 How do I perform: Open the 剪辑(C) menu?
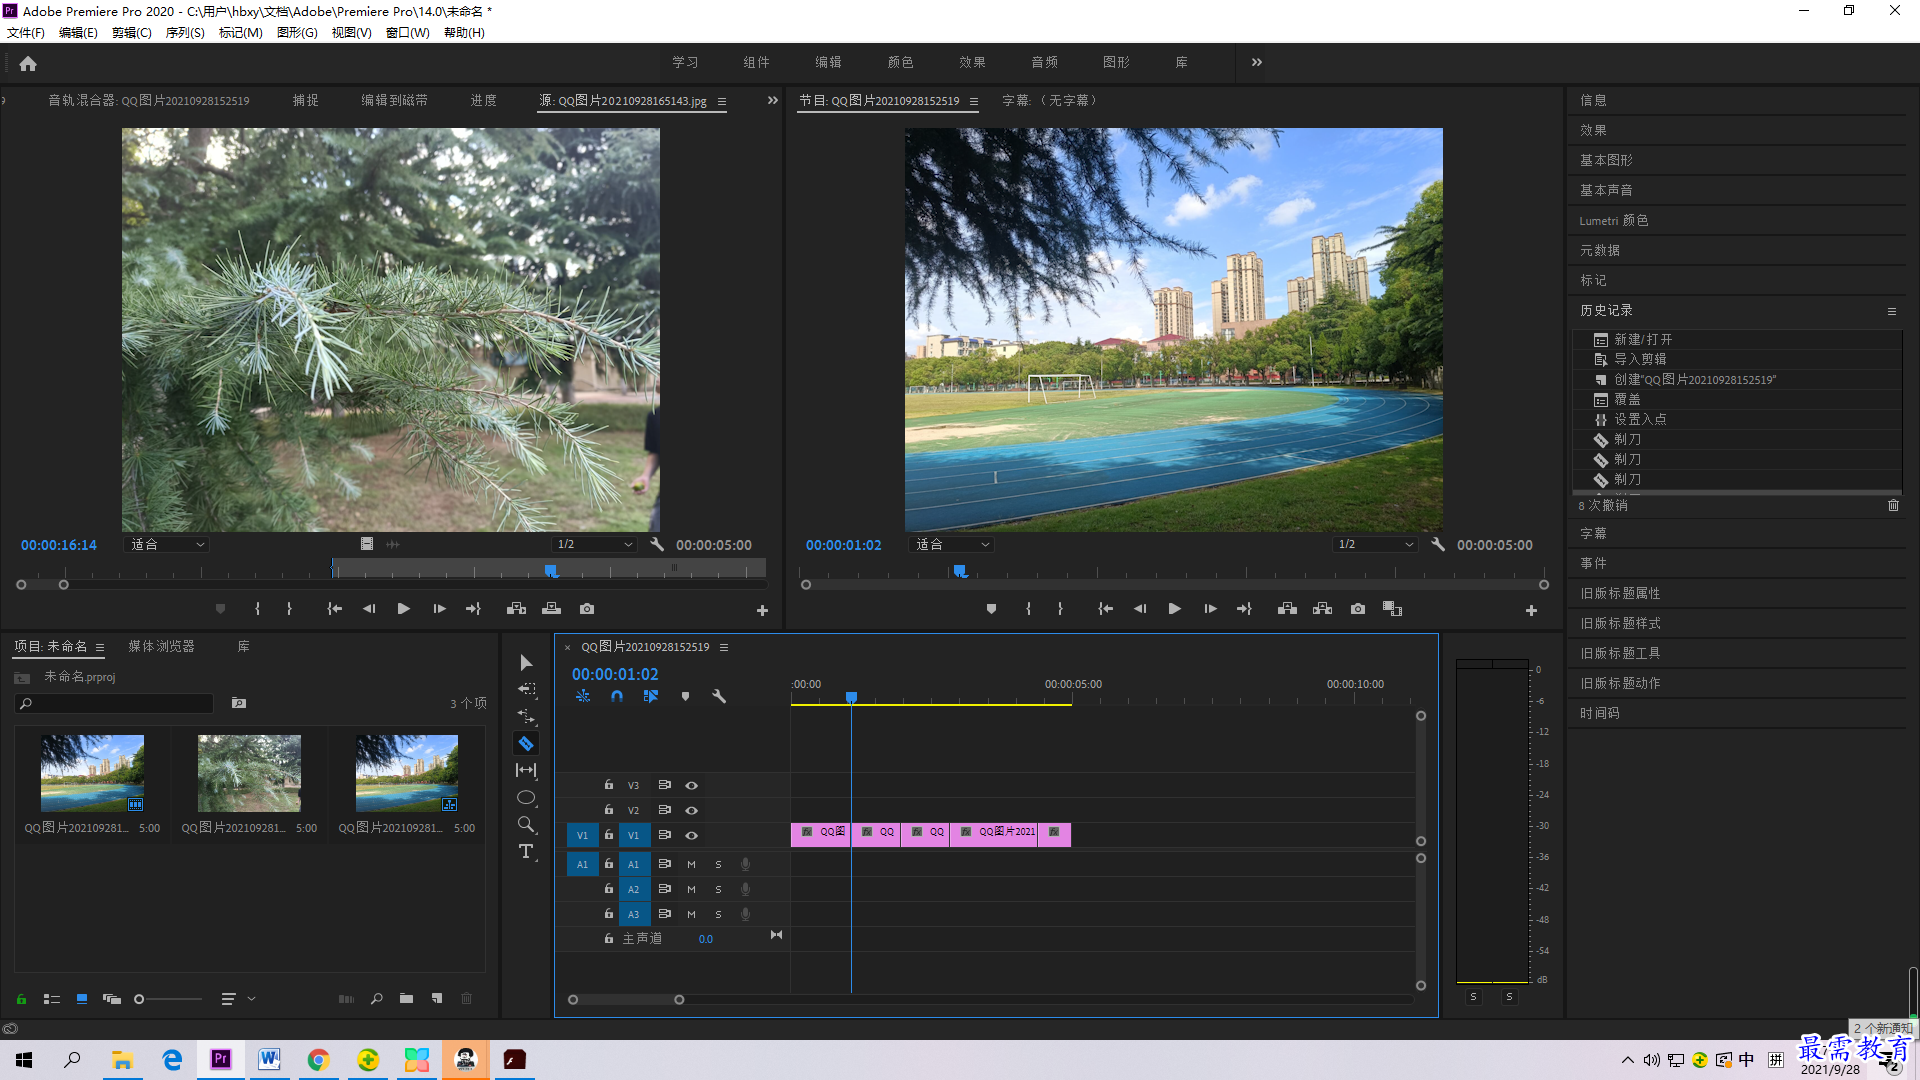coord(132,32)
